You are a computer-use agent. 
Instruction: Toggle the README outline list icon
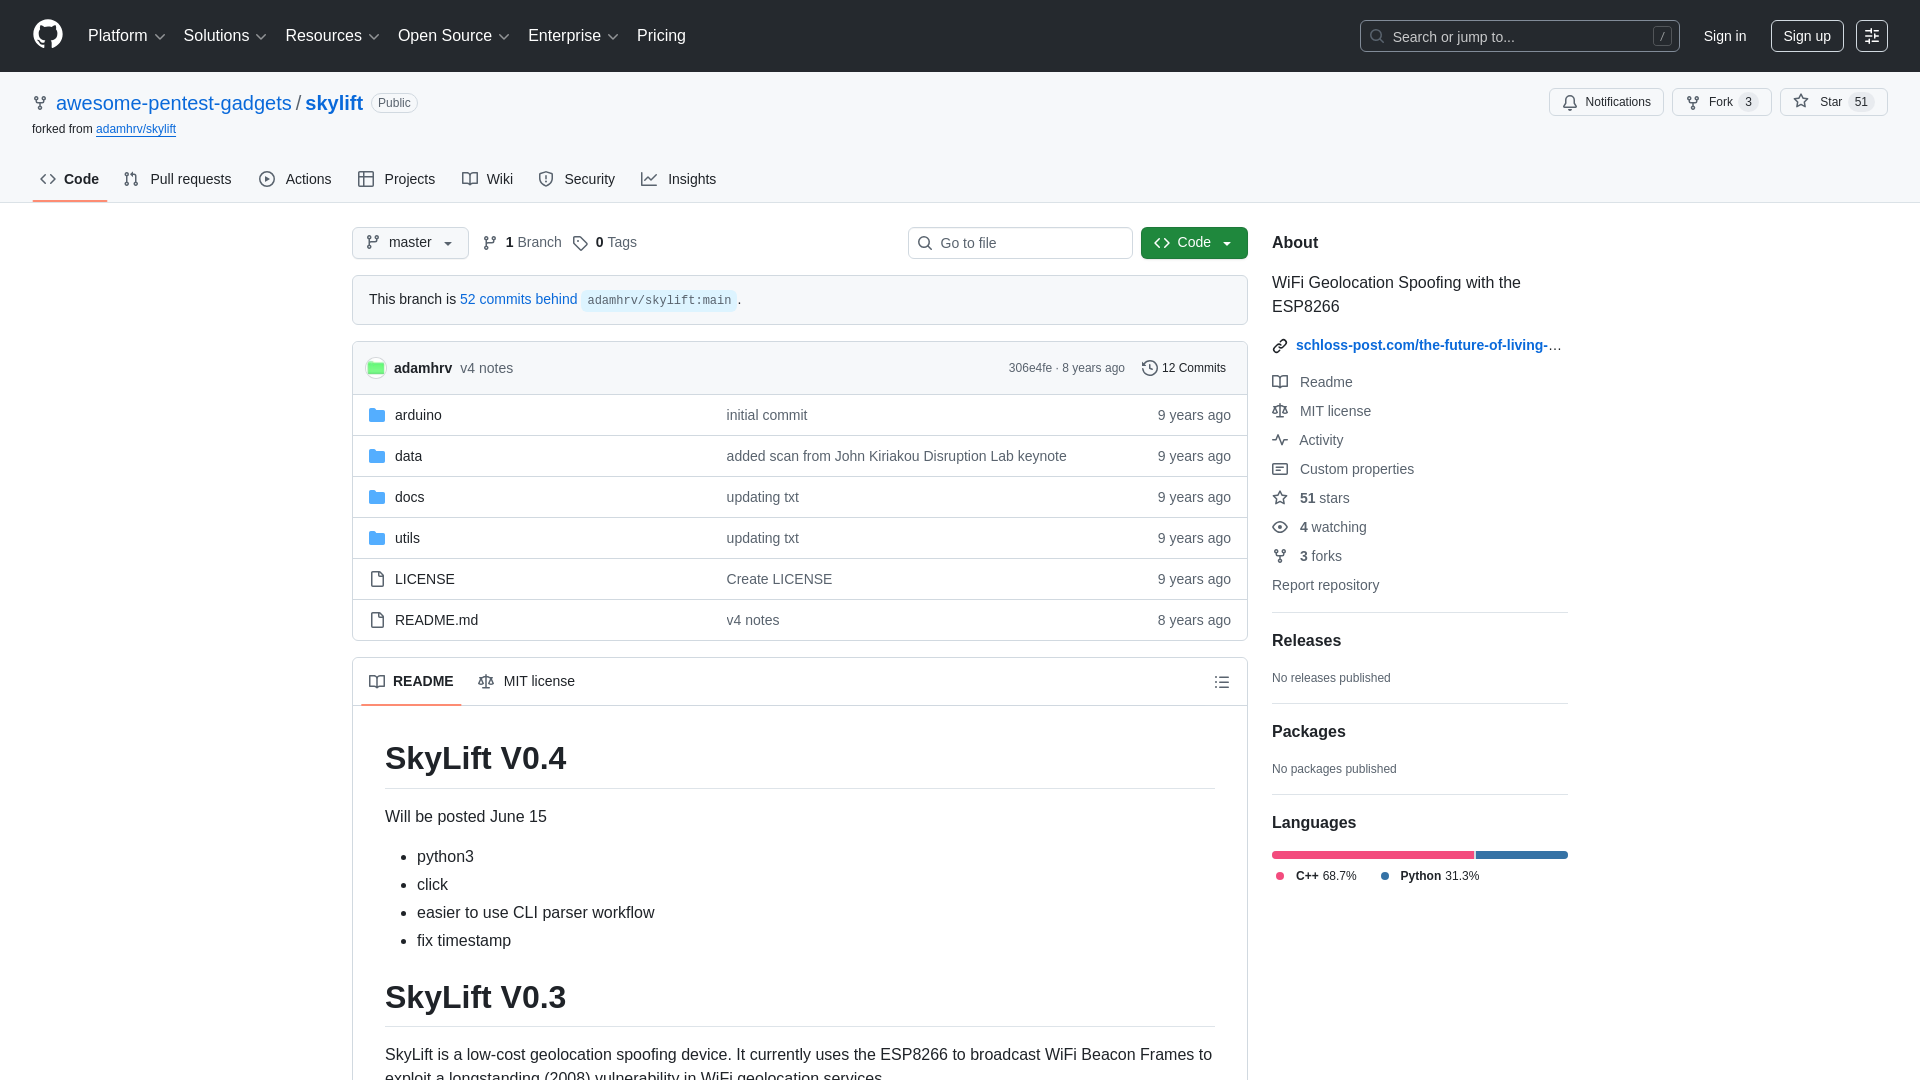pyautogui.click(x=1222, y=682)
